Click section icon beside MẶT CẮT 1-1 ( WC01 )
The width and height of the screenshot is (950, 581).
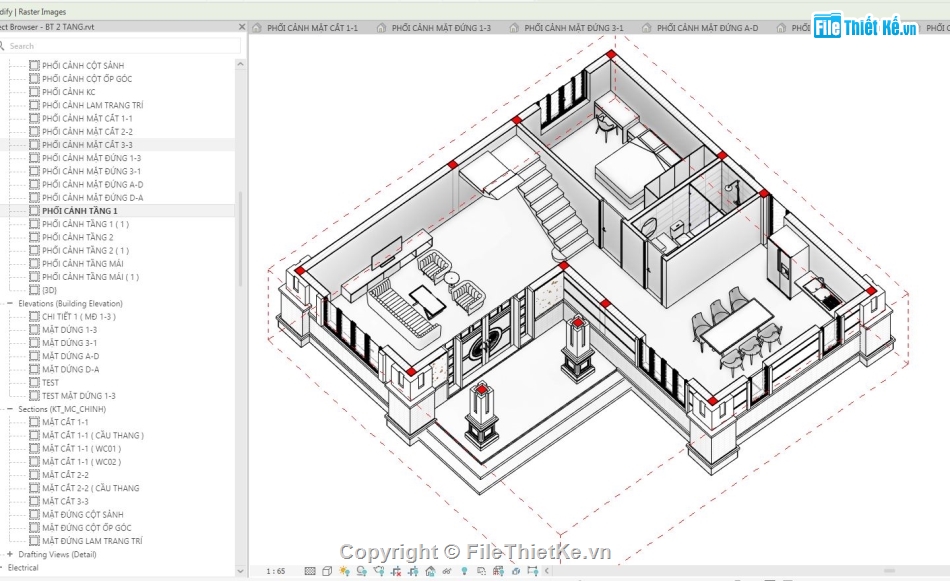coord(35,448)
